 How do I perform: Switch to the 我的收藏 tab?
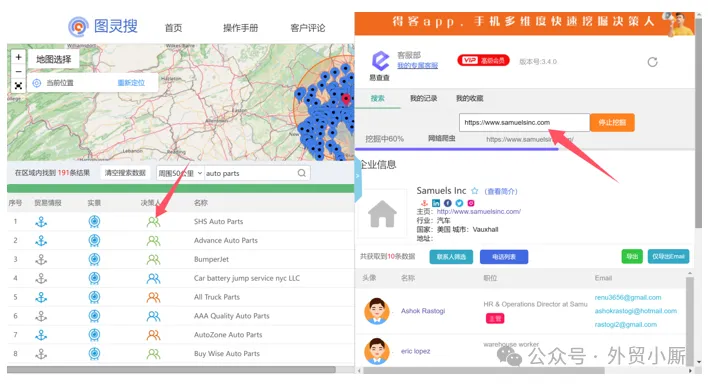click(470, 98)
